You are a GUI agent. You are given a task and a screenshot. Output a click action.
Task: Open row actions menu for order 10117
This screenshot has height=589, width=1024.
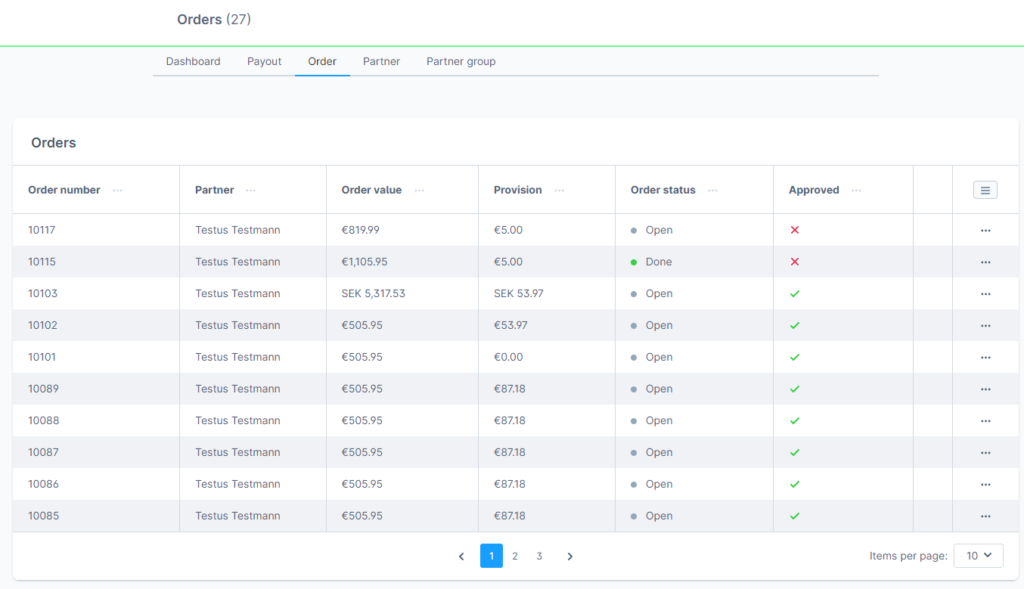point(985,230)
